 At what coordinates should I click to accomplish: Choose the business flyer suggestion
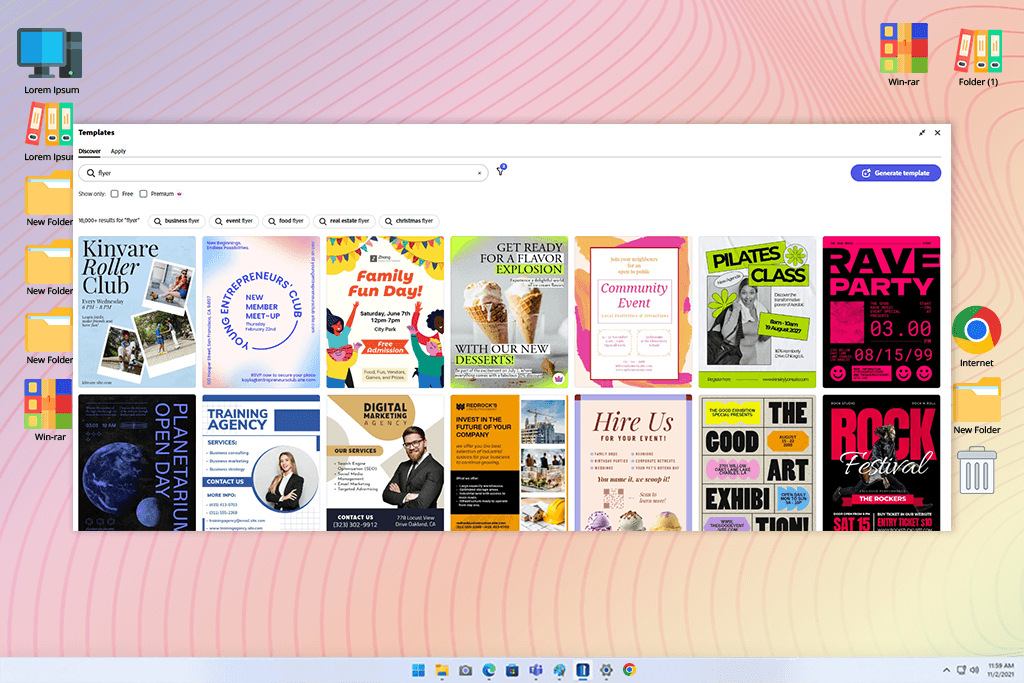[176, 221]
